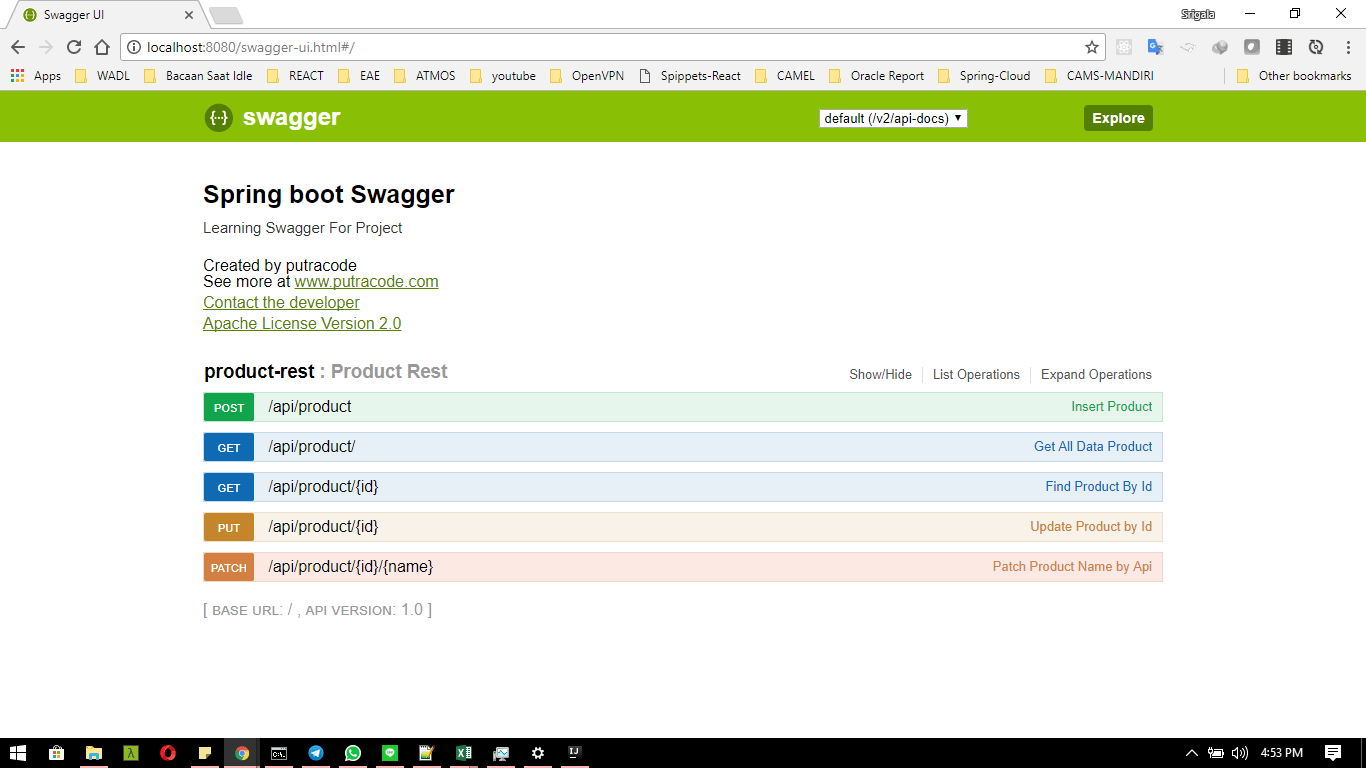Click the swagger logo icon
This screenshot has height=768, width=1366.
[x=219, y=118]
